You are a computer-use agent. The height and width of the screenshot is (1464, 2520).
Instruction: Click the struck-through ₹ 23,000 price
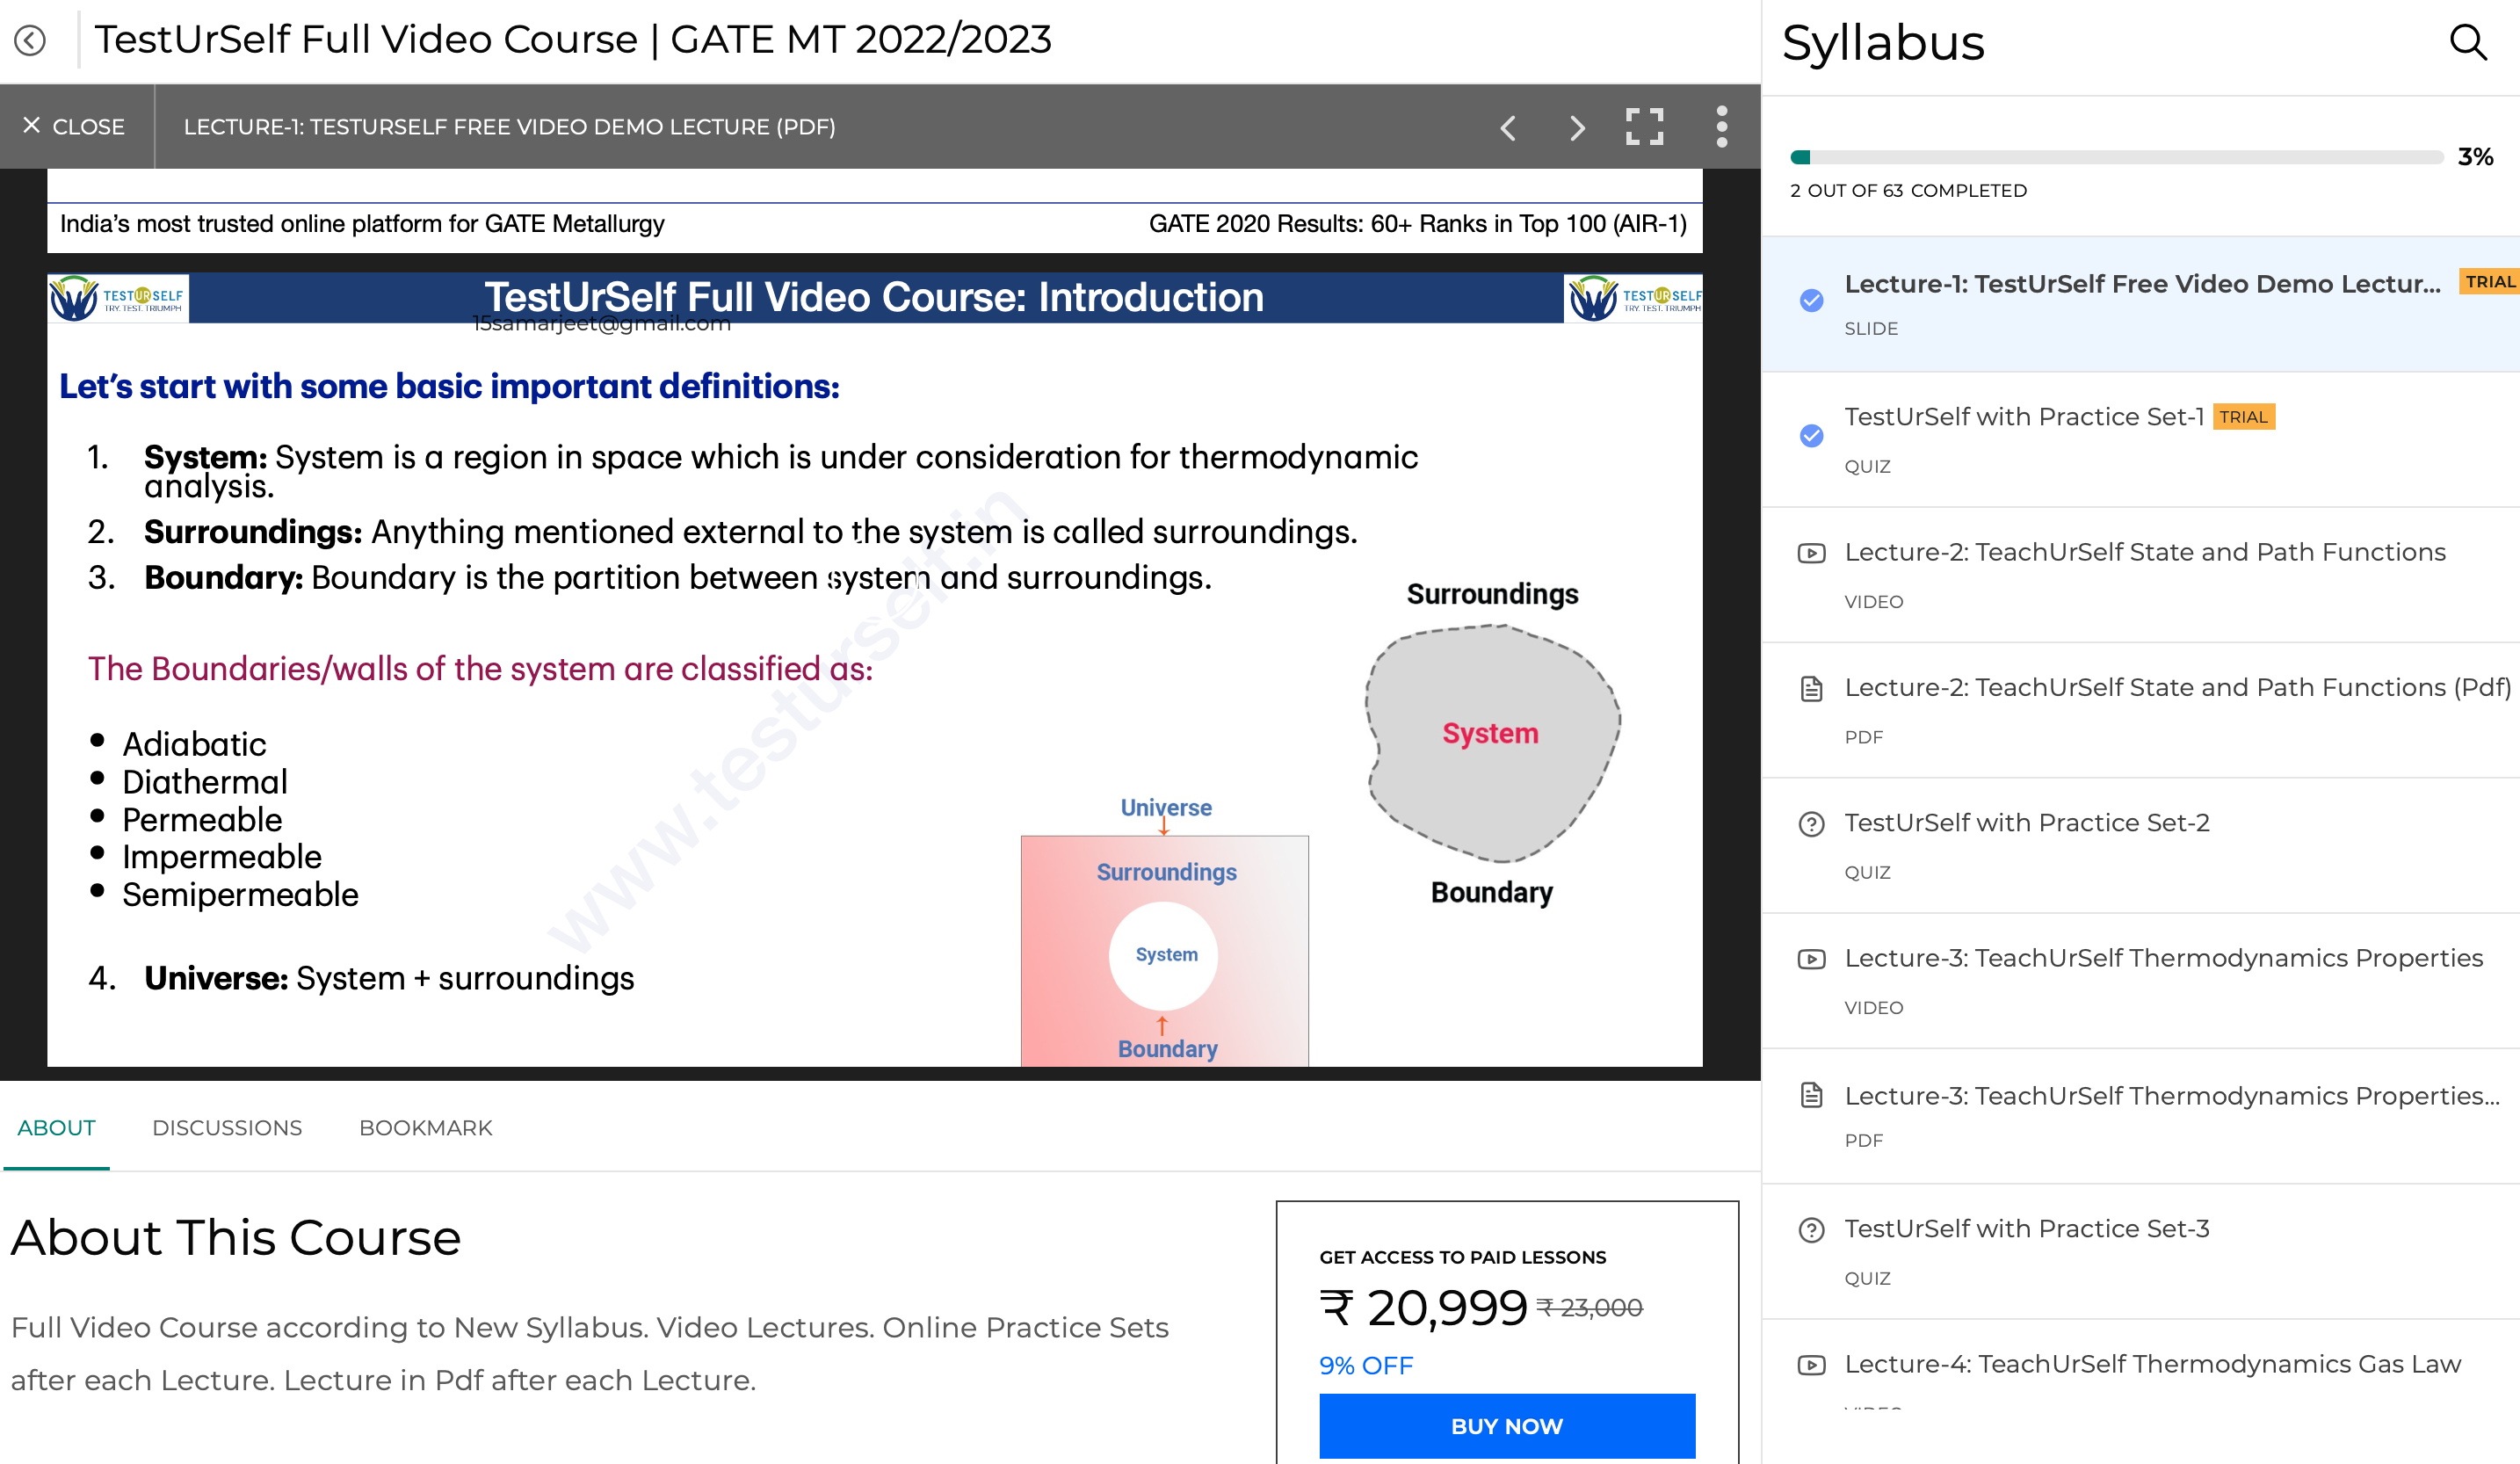pyautogui.click(x=1589, y=1308)
